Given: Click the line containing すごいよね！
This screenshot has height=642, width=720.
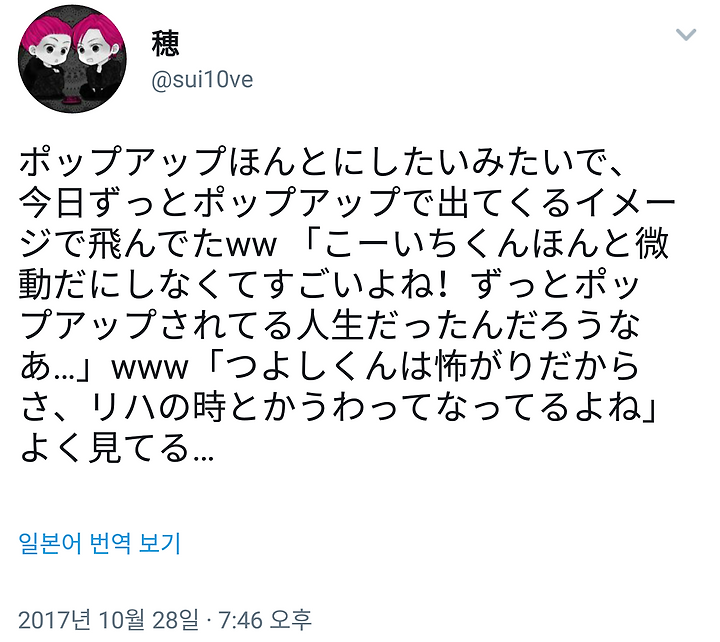Looking at the screenshot, I should pyautogui.click(x=329, y=285).
